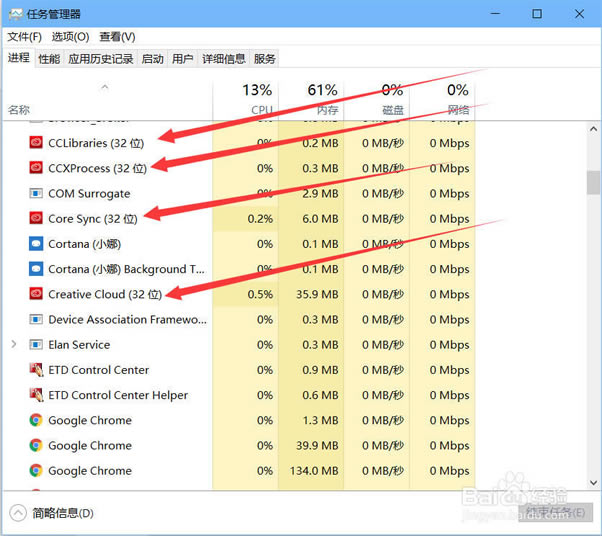Image resolution: width=602 pixels, height=536 pixels.
Task: Select Cortana (小娜) Background T... row name
Action: pos(126,269)
